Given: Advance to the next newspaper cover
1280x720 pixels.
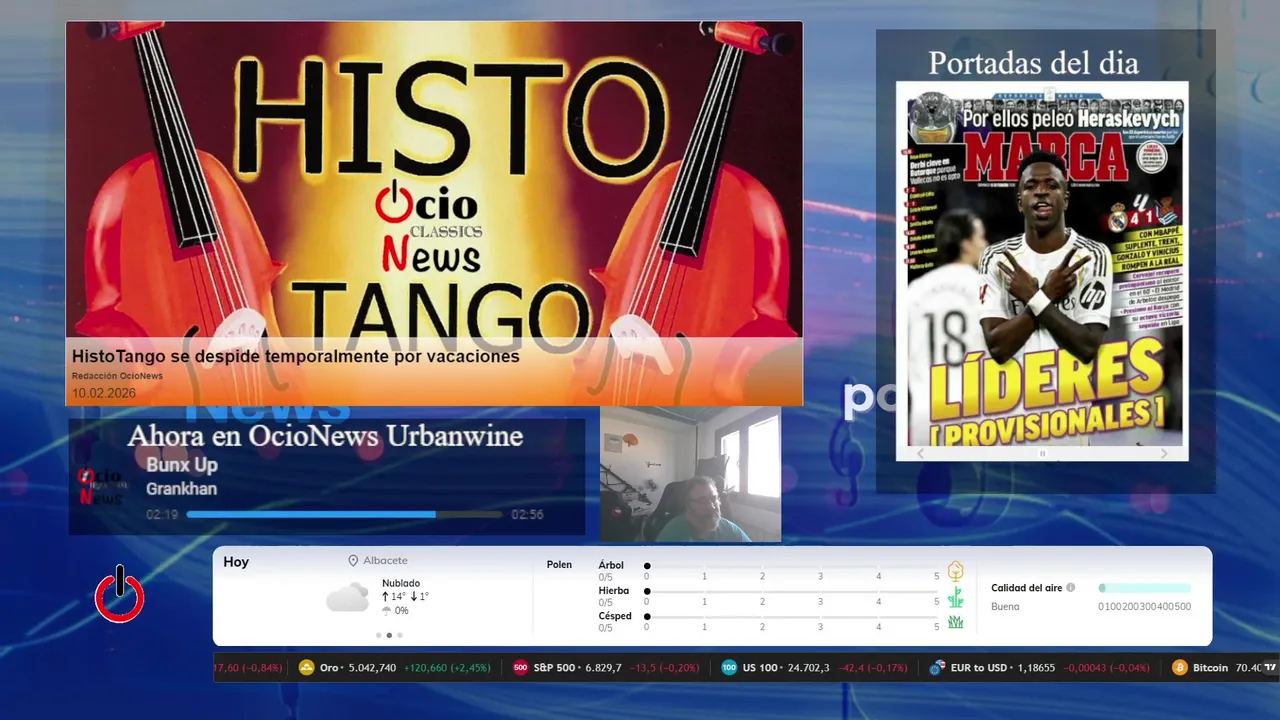Looking at the screenshot, I should click(1164, 453).
